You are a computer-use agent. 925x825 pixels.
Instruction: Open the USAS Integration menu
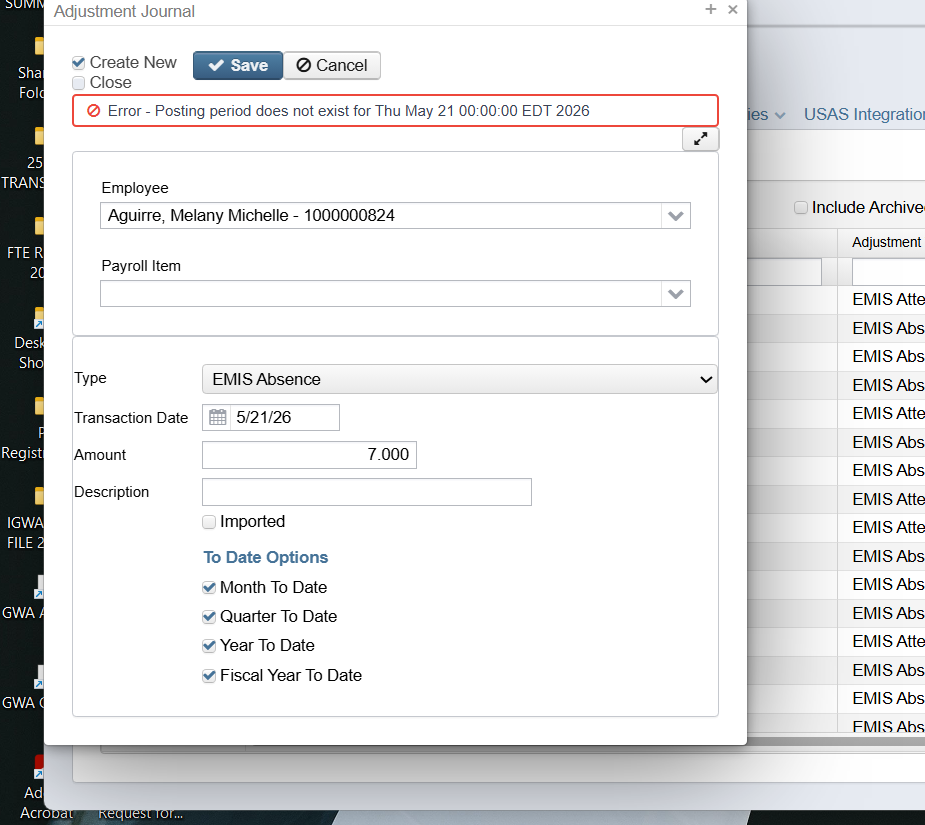click(864, 115)
